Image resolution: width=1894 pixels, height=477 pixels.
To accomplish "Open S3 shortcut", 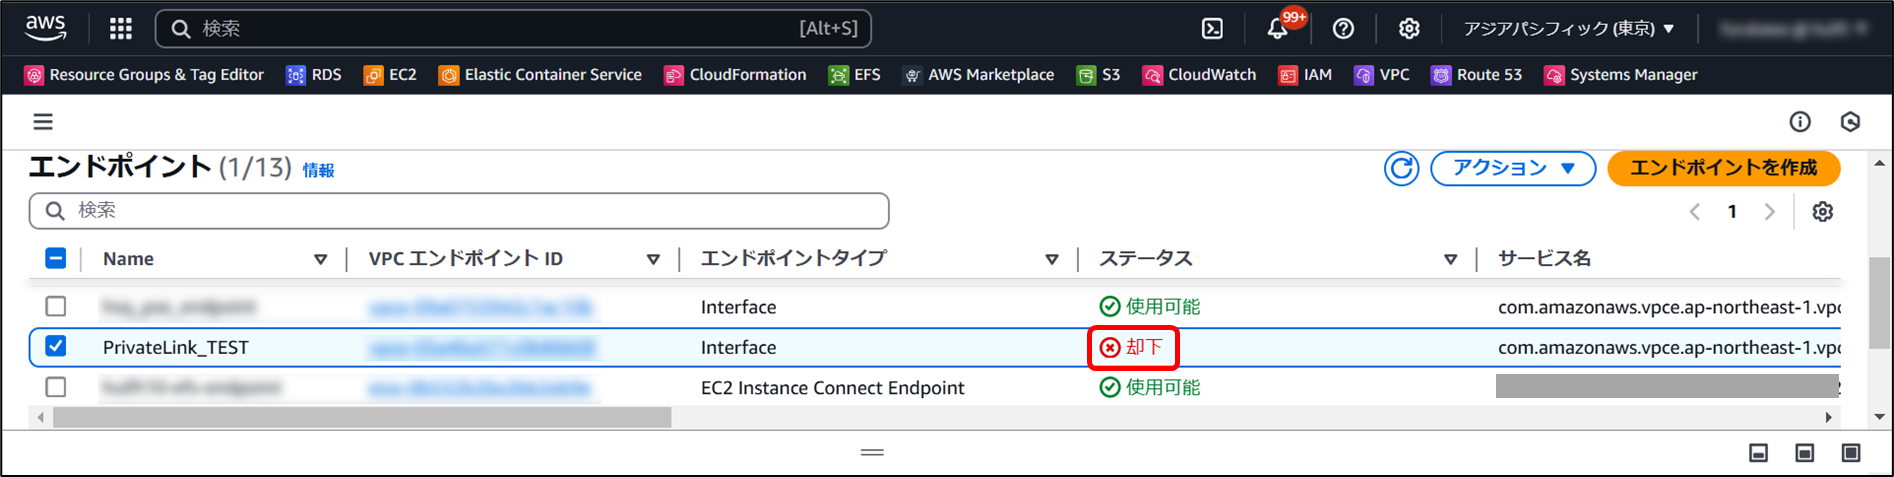I will [1098, 75].
